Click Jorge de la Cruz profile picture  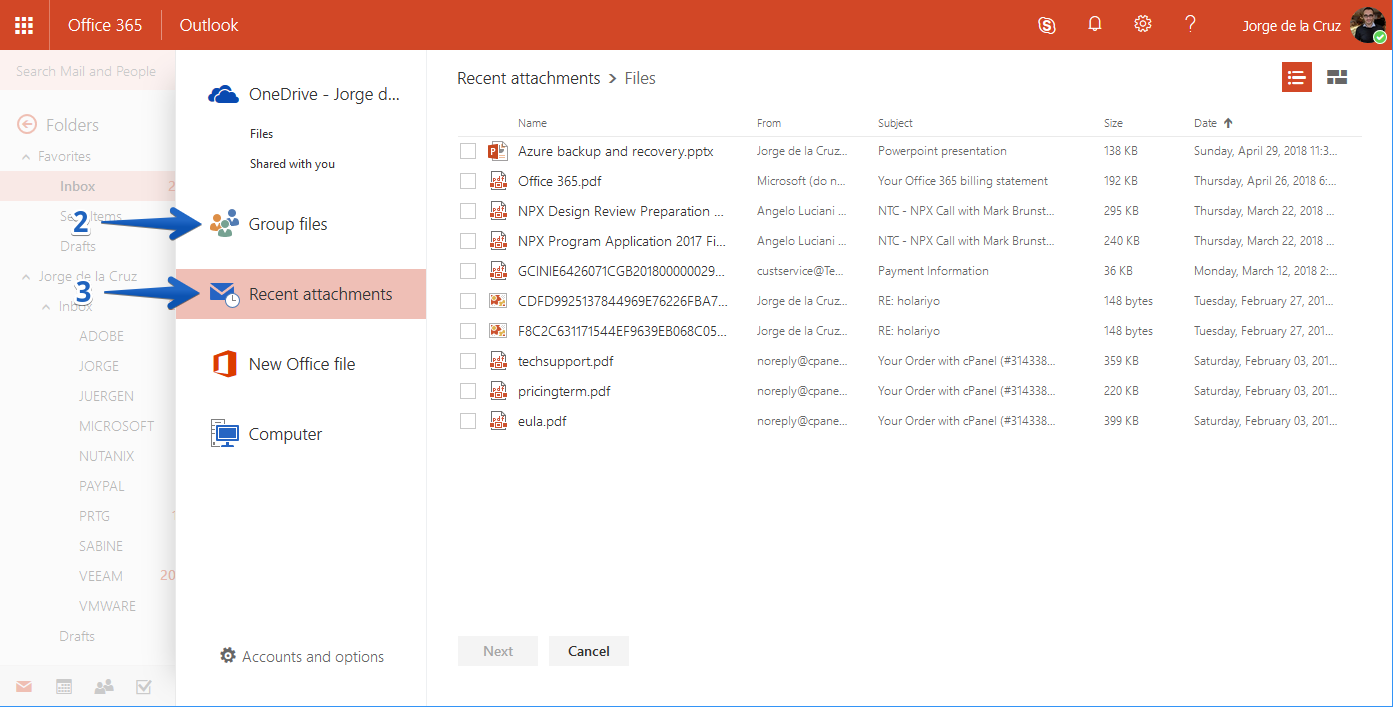pyautogui.click(x=1368, y=25)
